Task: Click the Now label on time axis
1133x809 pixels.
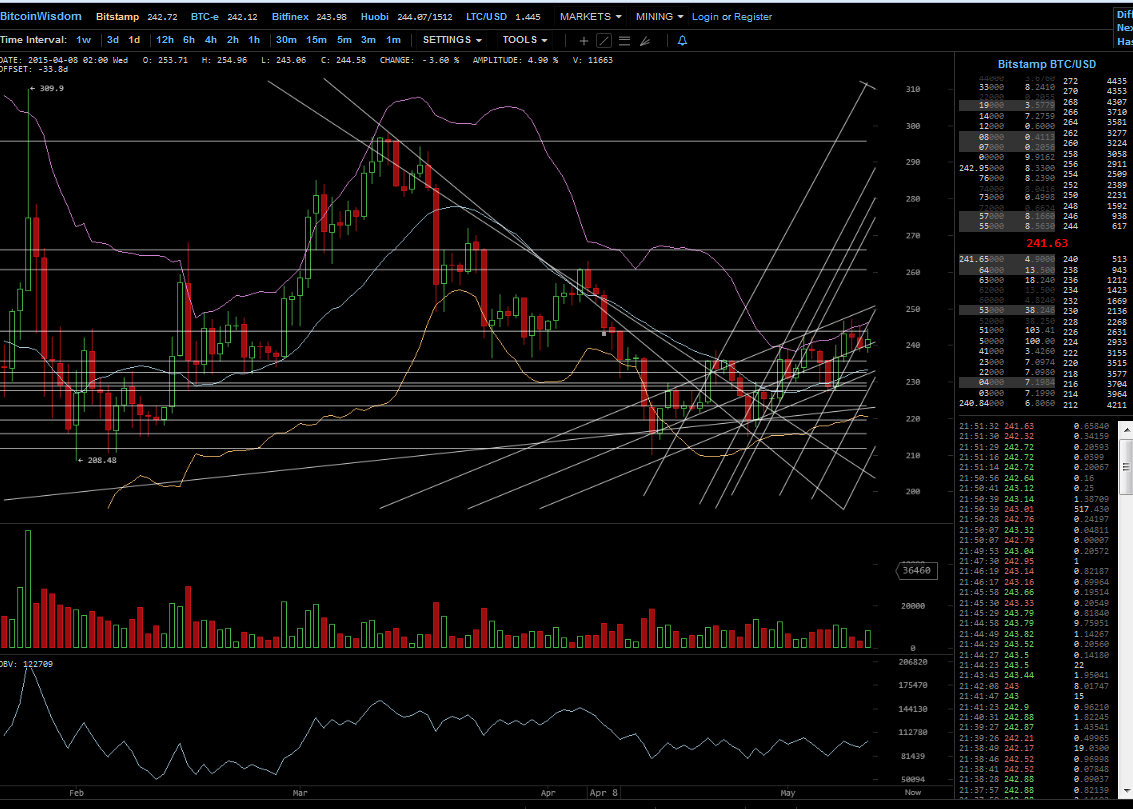Action: pos(913,792)
